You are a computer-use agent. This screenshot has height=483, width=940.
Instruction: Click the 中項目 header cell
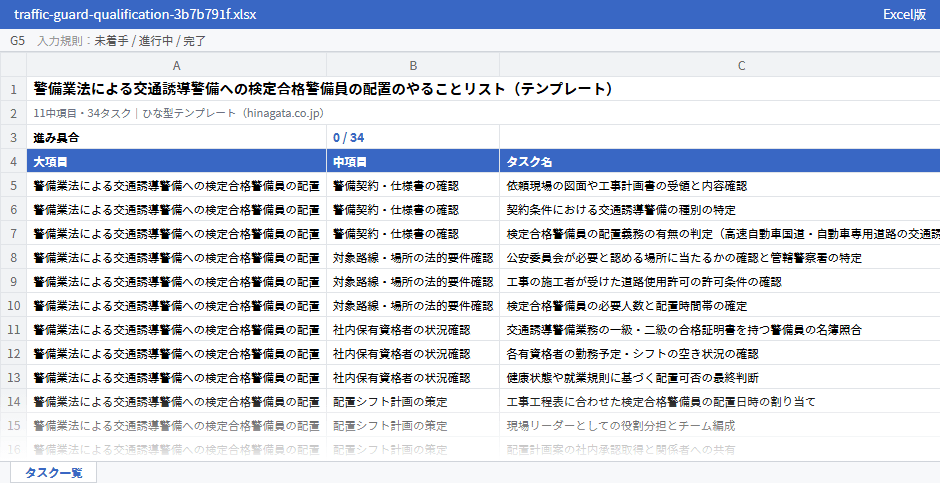[x=413, y=162]
